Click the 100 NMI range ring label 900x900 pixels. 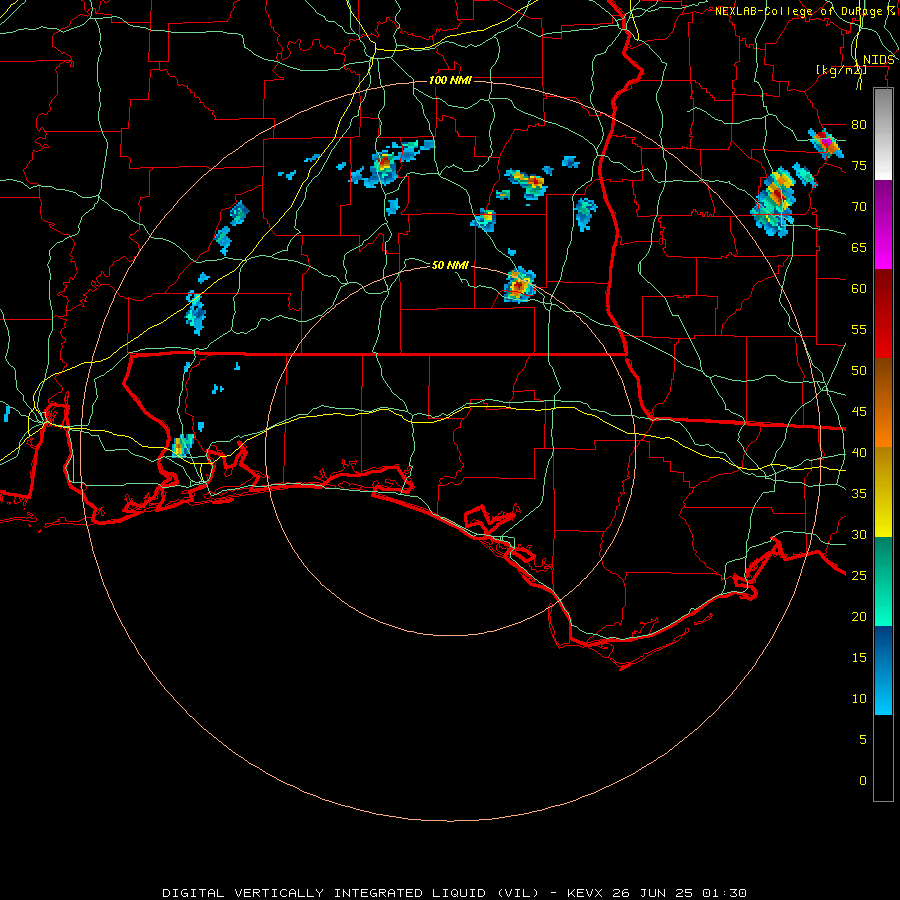pyautogui.click(x=450, y=80)
